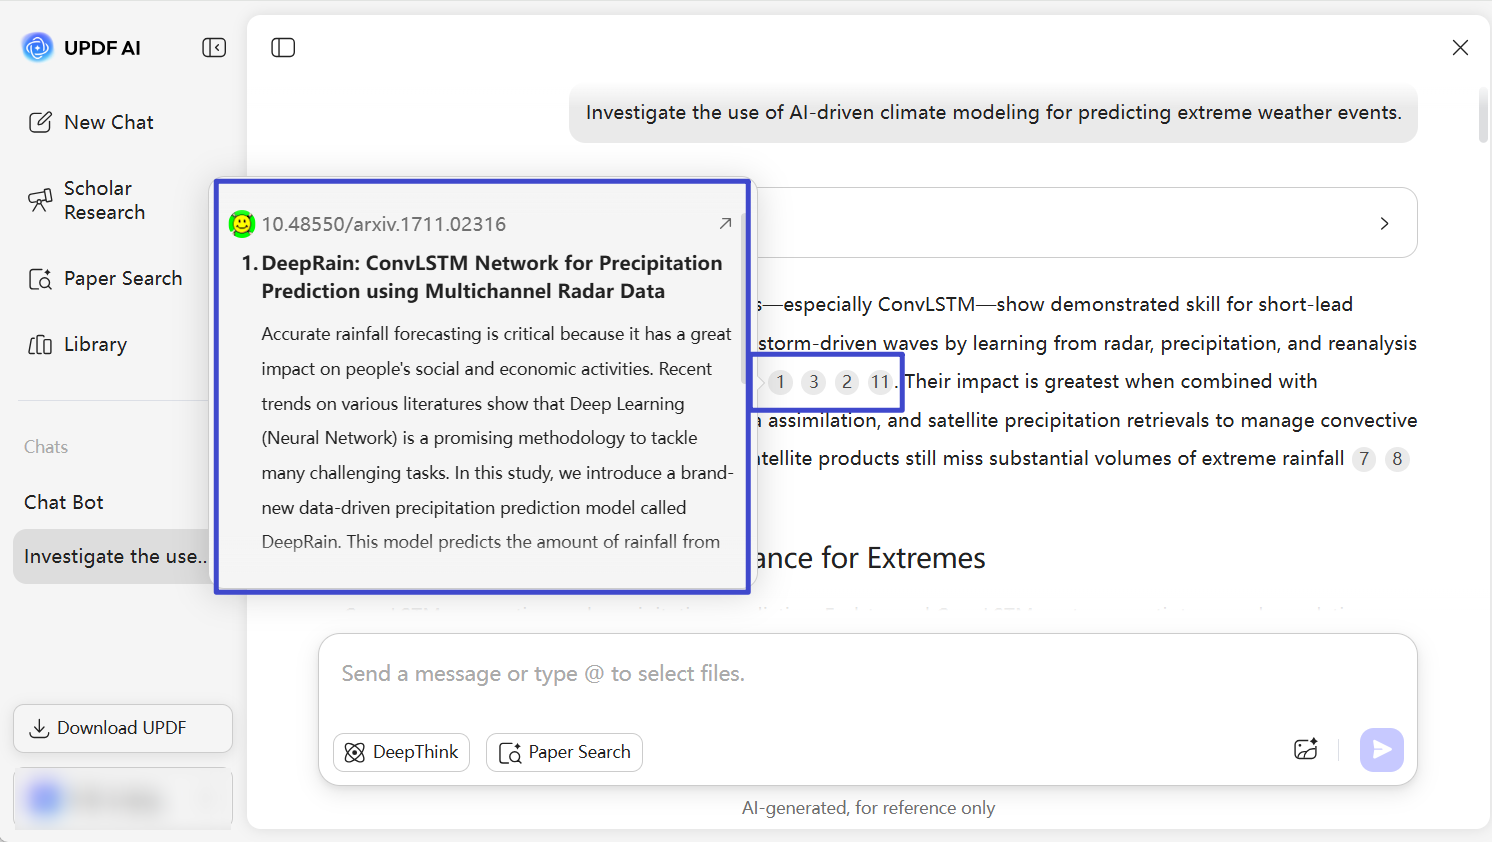
Task: Collapse the left sidebar with the toggle icon
Action: (214, 48)
